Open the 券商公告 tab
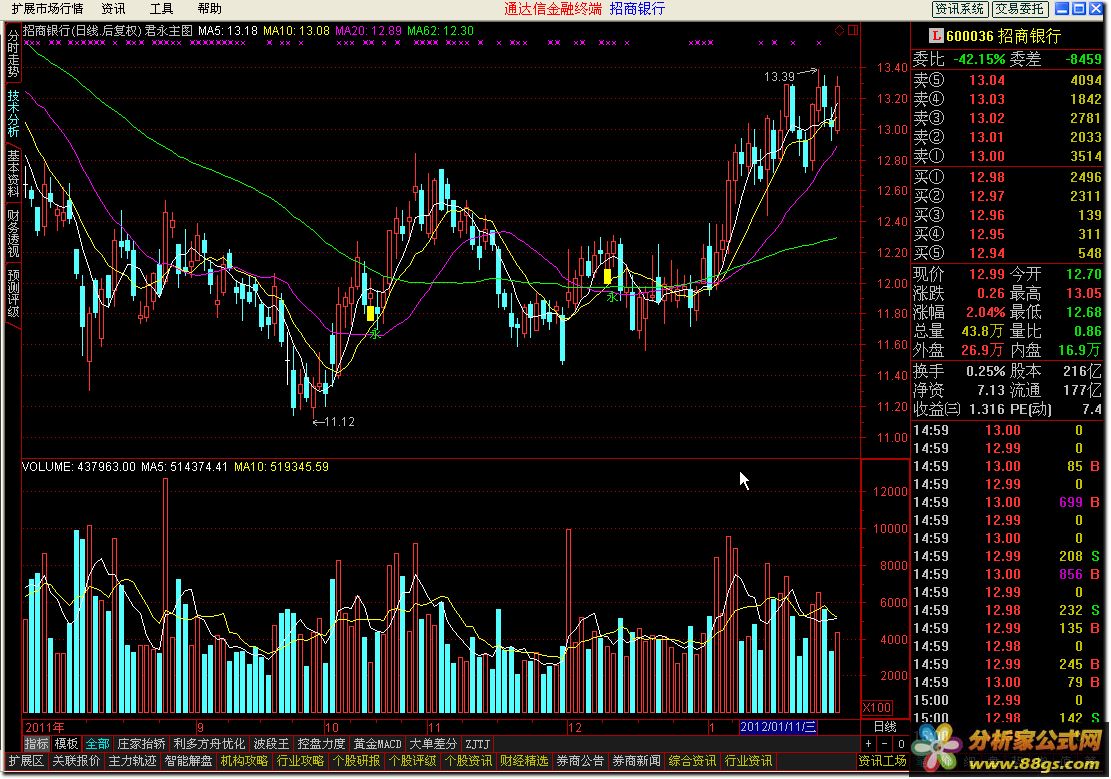This screenshot has height=779, width=1111. point(580,761)
